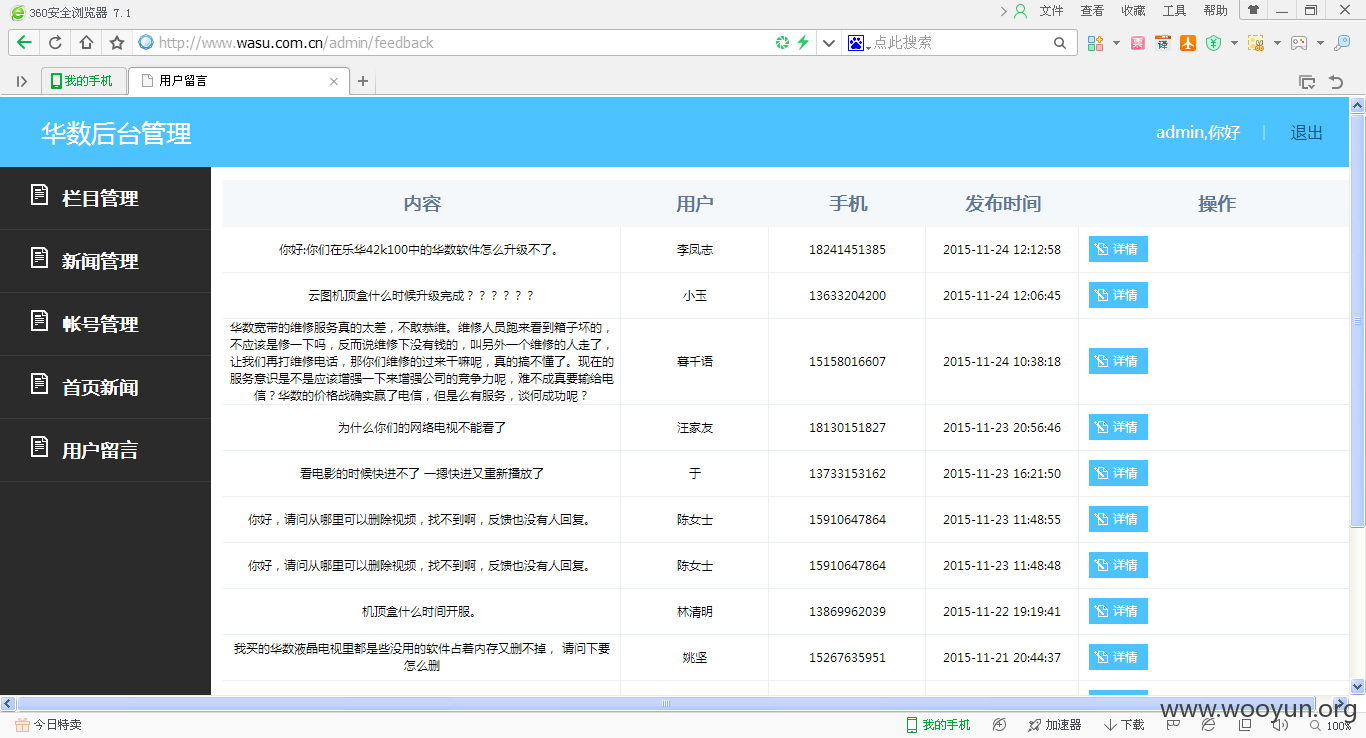Viewport: 1366px width, 738px height.
Task: Open 详情 for 李凤志's message
Action: (x=1118, y=249)
